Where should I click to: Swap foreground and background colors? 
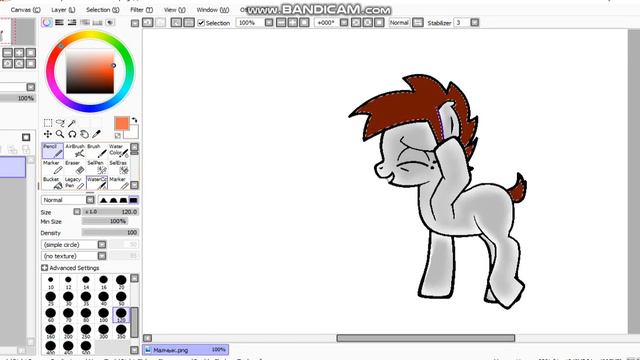point(135,120)
